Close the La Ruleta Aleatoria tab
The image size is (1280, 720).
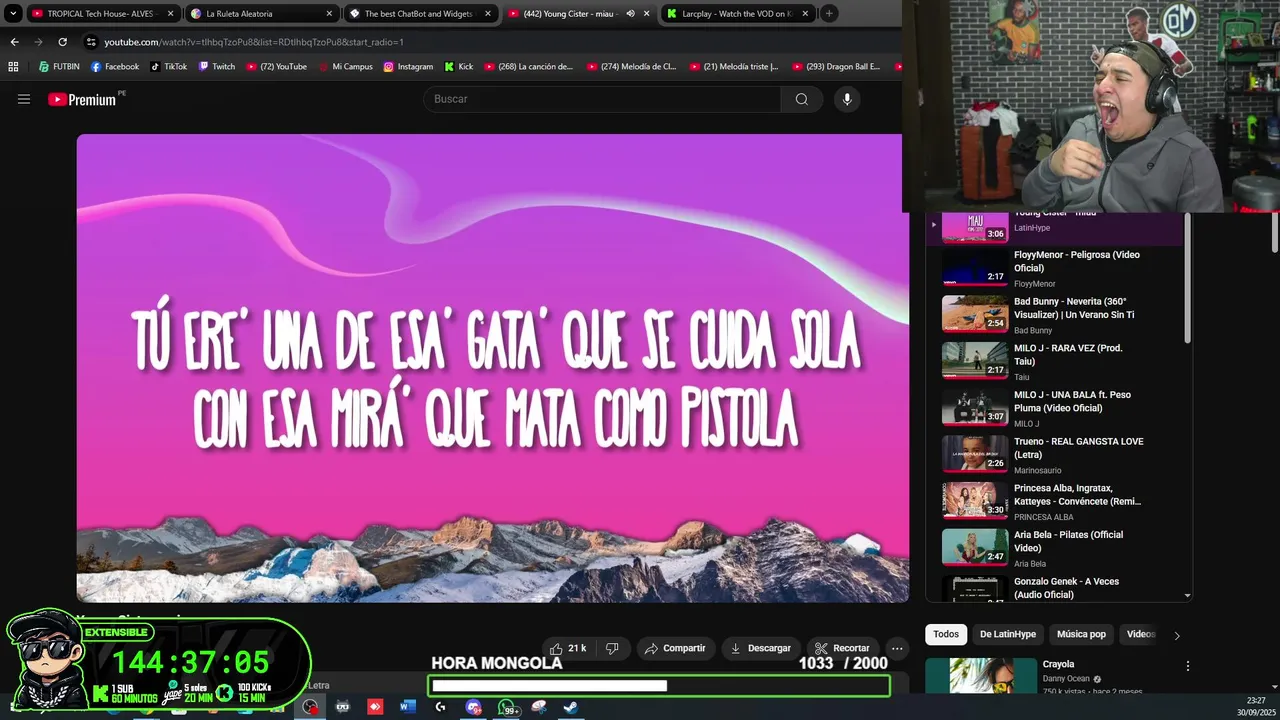coord(329,14)
